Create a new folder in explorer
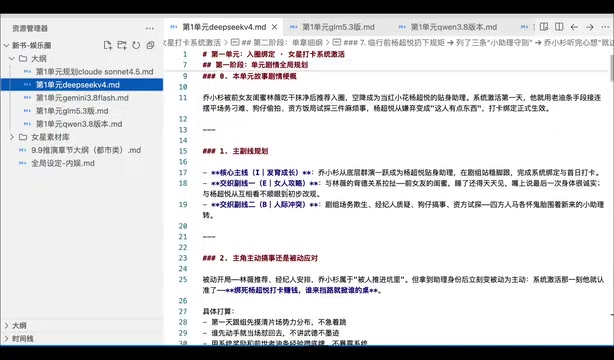The image size is (614, 360). (x=122, y=45)
